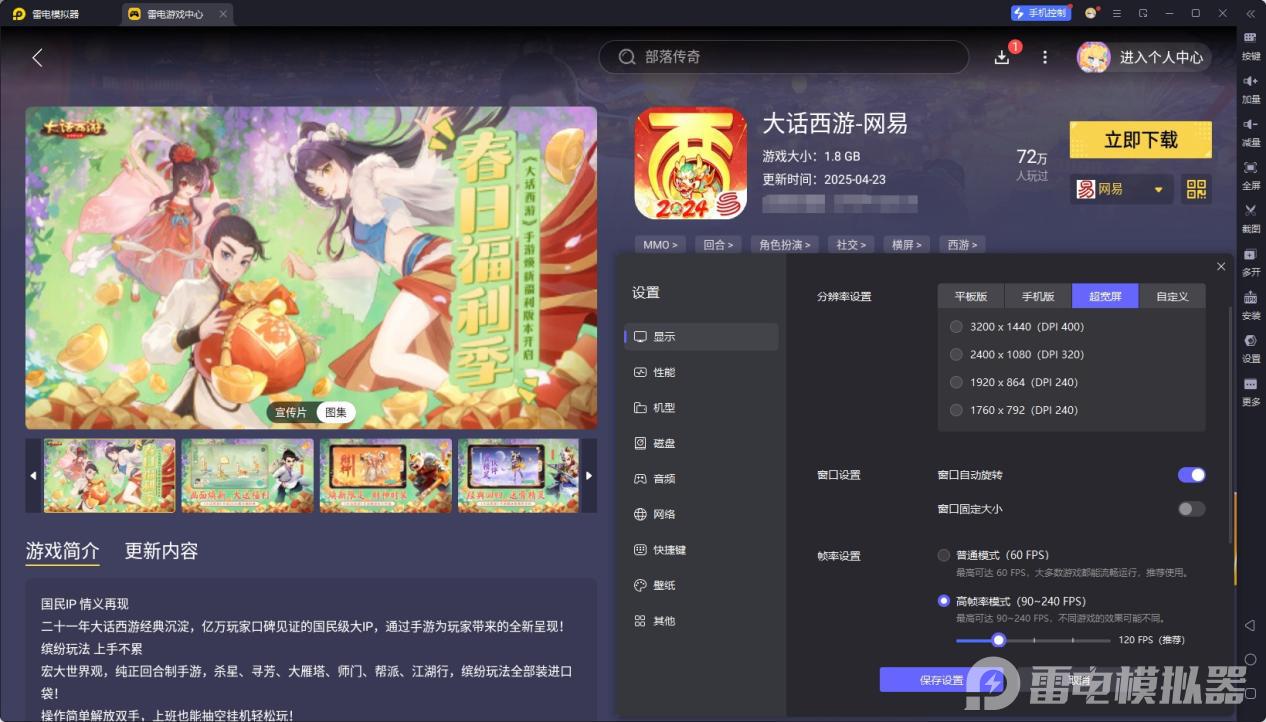Open the 更新内容 tab
The width and height of the screenshot is (1266, 722).
pos(161,551)
